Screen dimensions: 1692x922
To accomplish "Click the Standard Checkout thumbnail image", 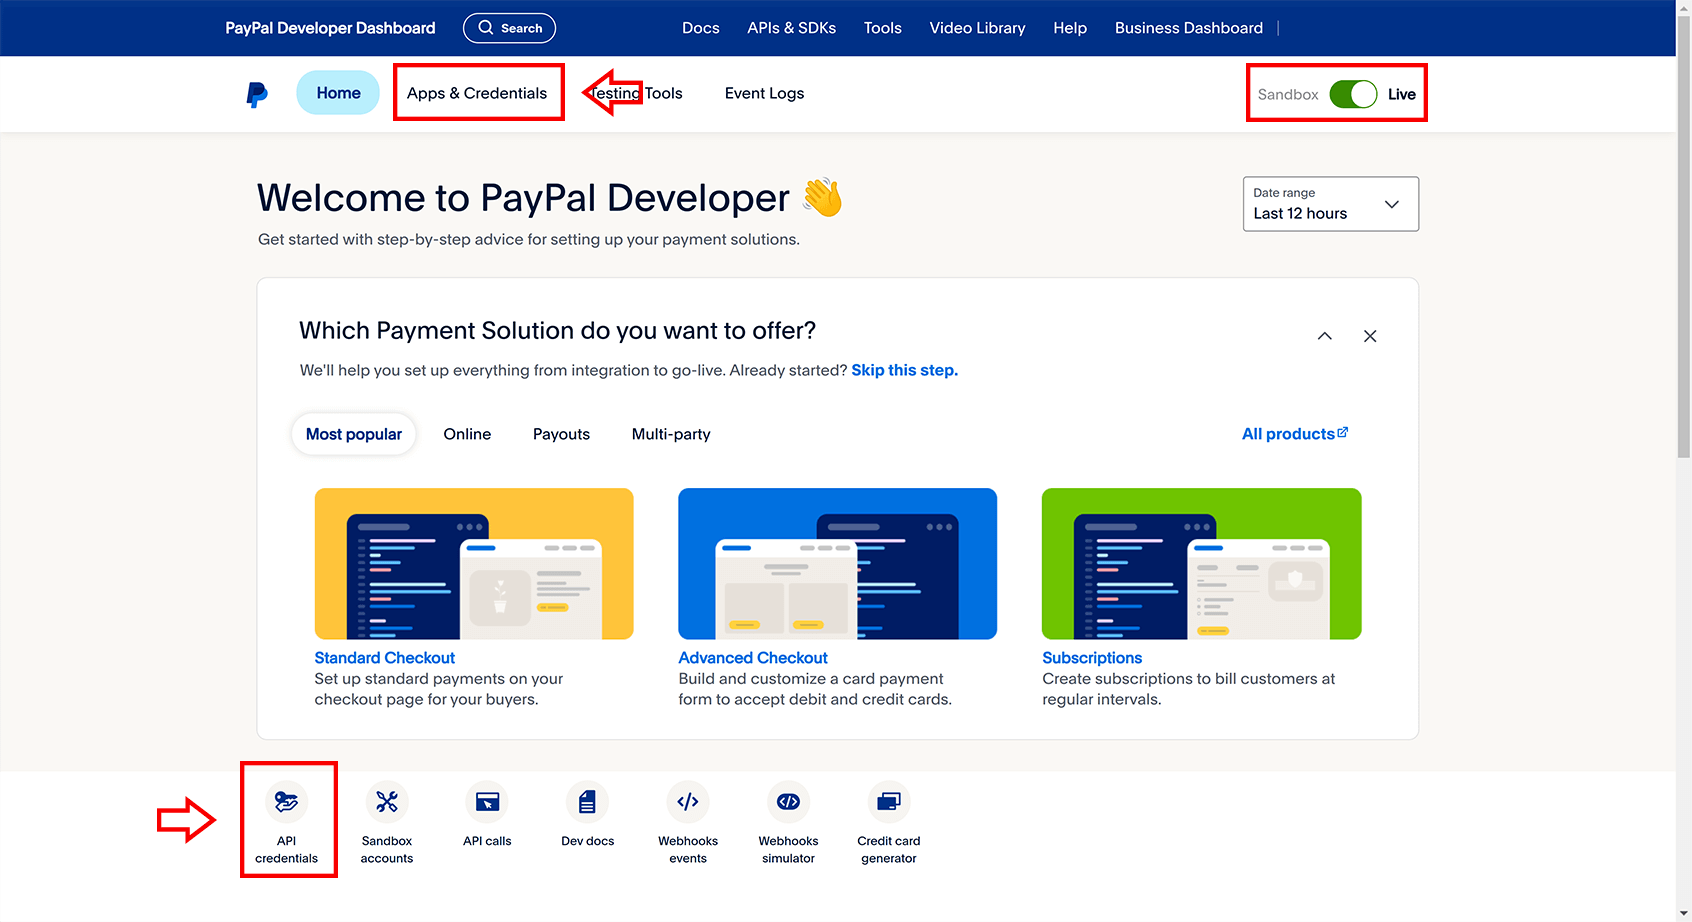I will (x=474, y=564).
